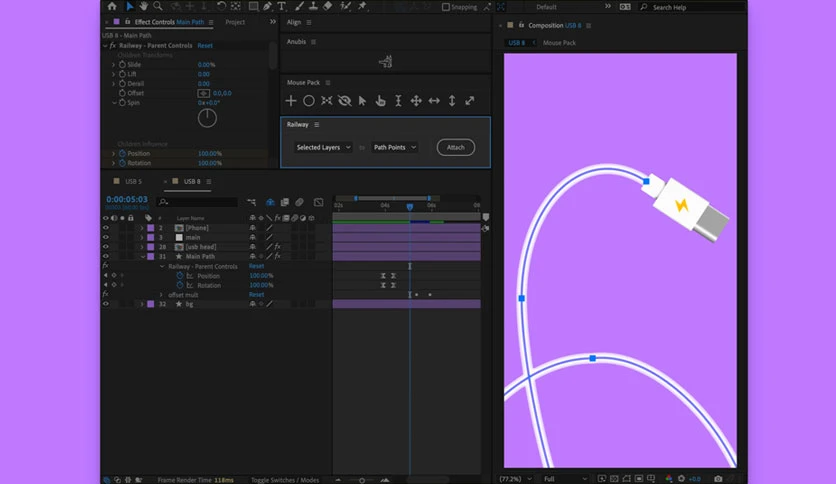Select the Zoom magnifier tool
Image resolution: width=836 pixels, height=484 pixels.
tap(158, 6)
